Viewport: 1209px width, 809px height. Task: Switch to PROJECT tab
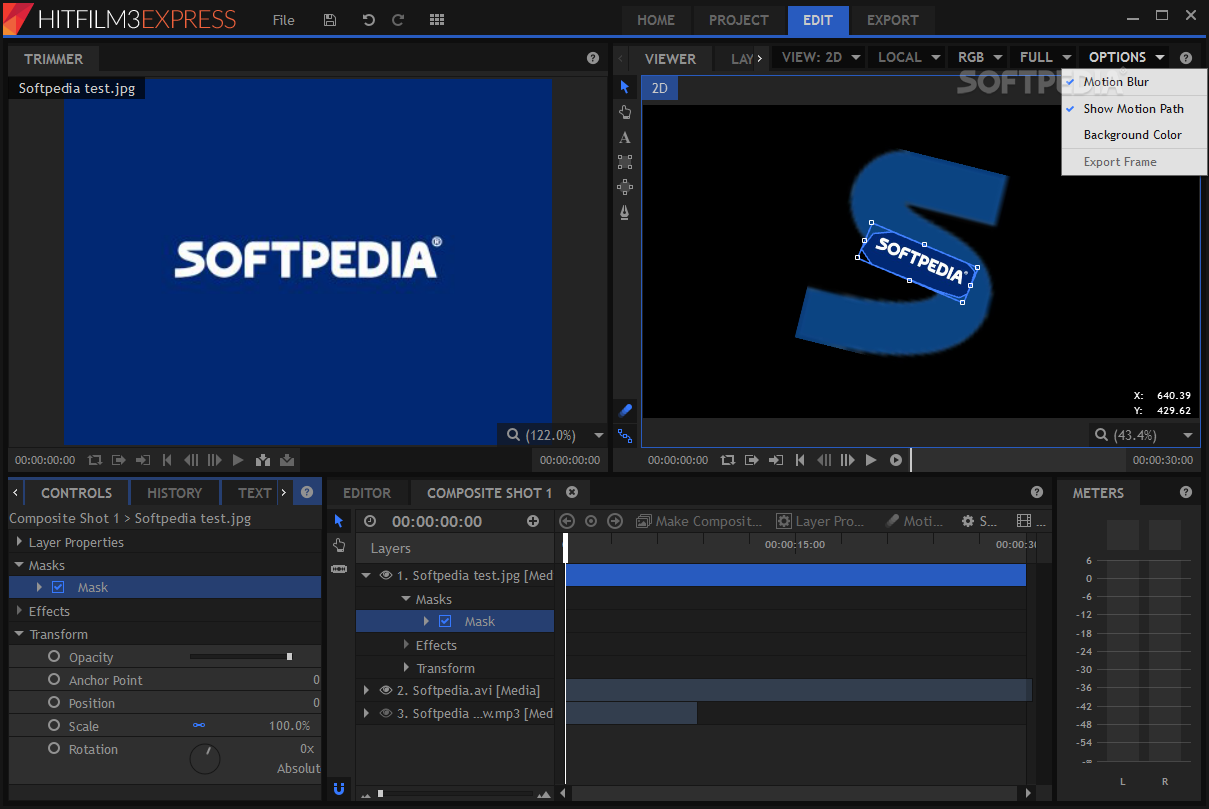(739, 20)
